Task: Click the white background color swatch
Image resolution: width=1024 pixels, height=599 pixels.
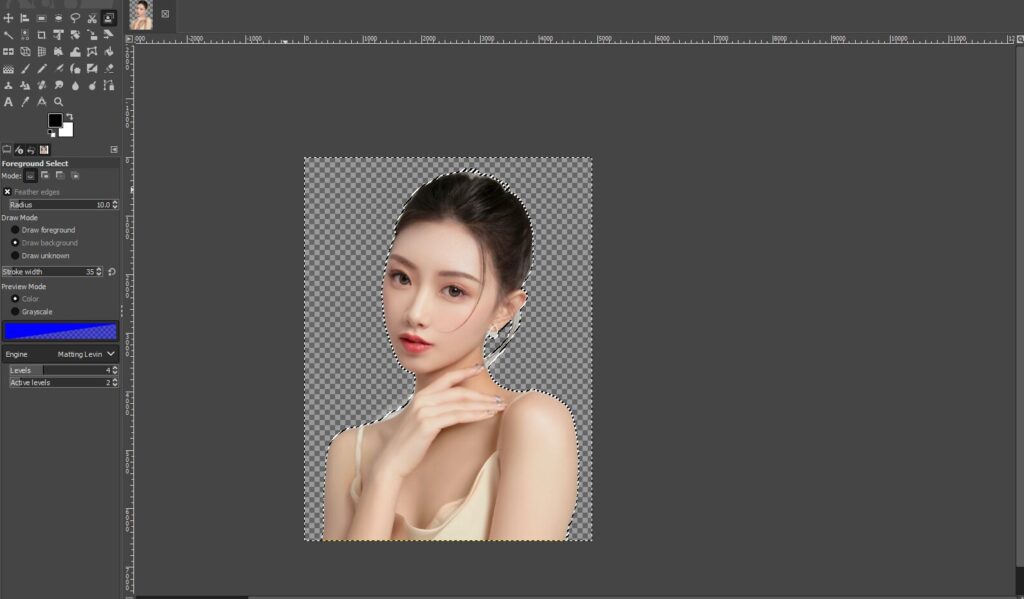Action: [x=68, y=131]
